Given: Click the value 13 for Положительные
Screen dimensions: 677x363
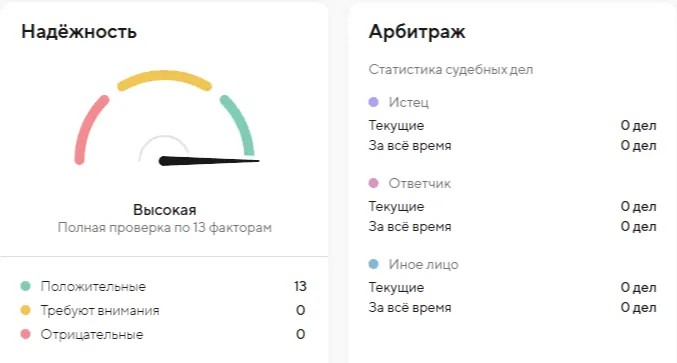Looking at the screenshot, I should 300,286.
